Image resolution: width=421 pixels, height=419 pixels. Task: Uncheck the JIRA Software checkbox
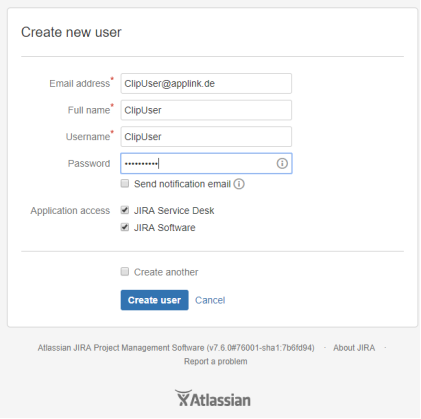[x=125, y=227]
